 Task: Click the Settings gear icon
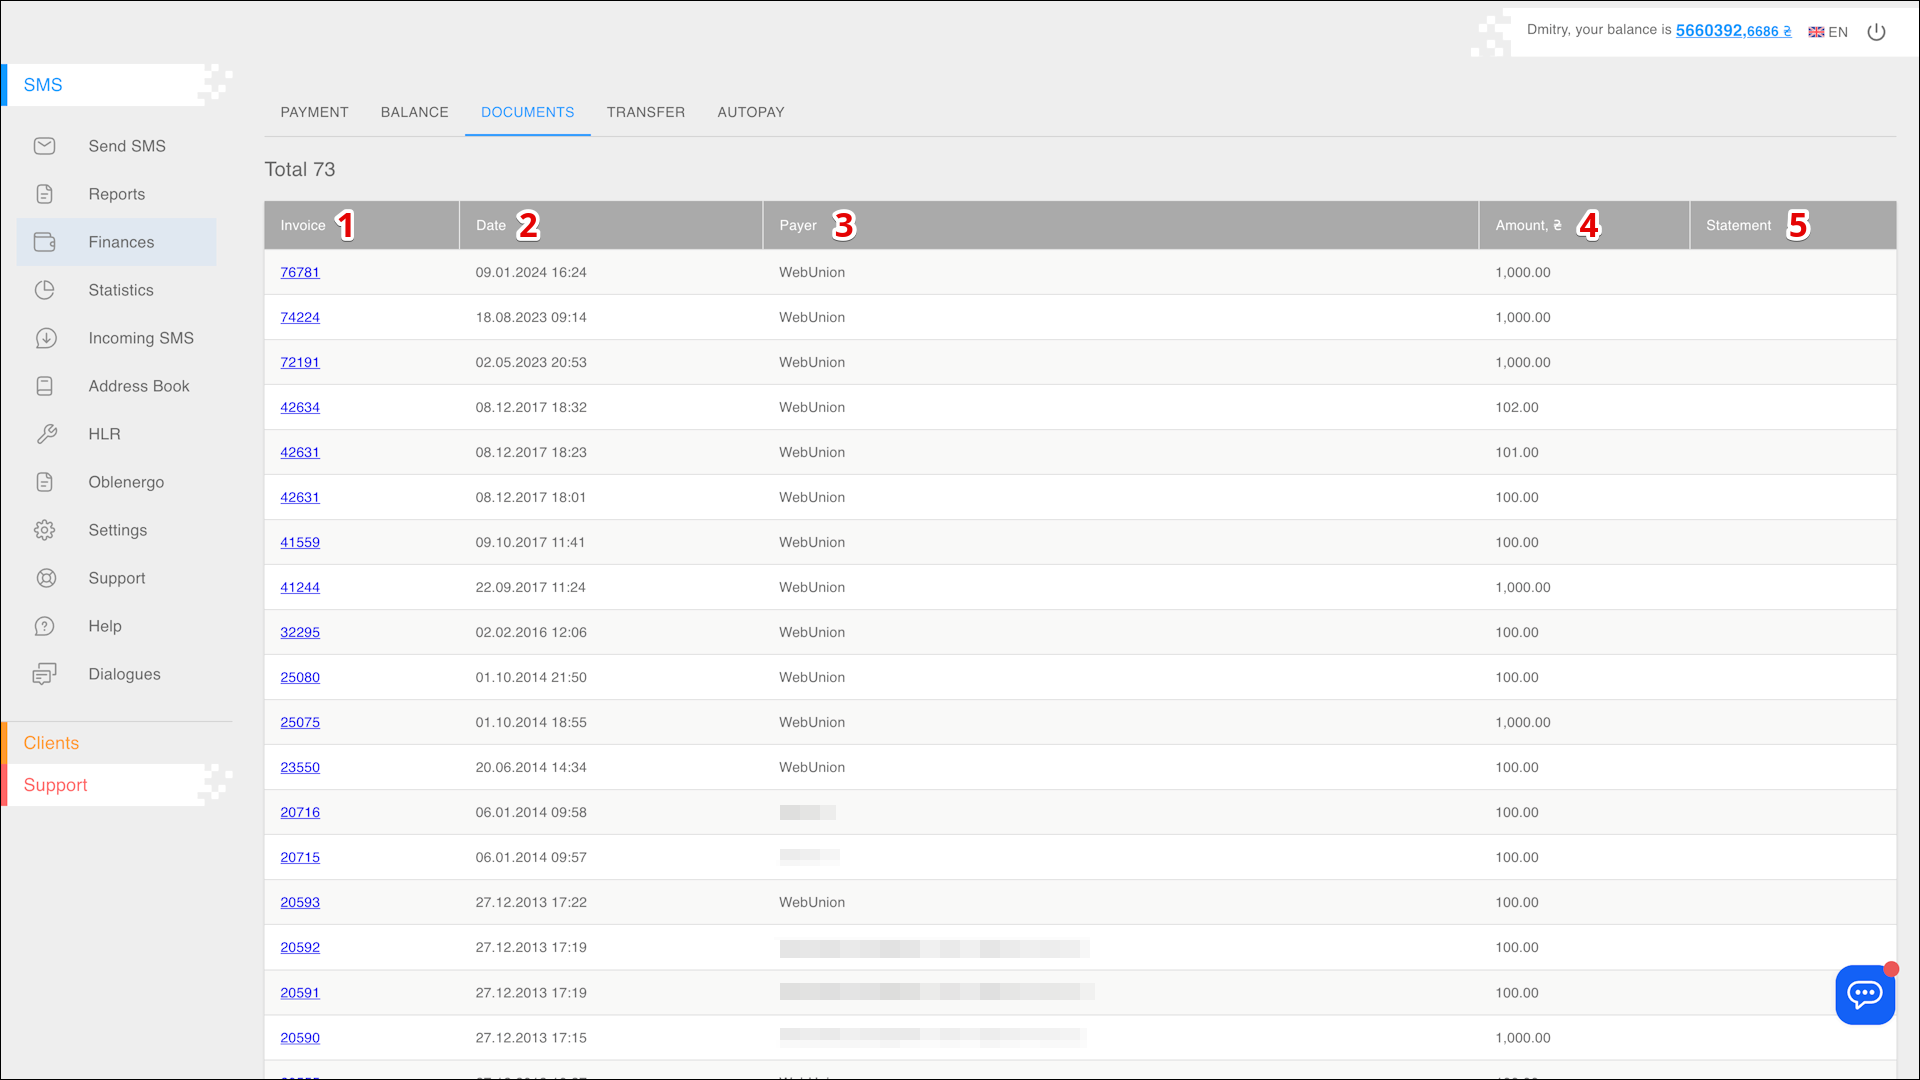click(x=45, y=530)
